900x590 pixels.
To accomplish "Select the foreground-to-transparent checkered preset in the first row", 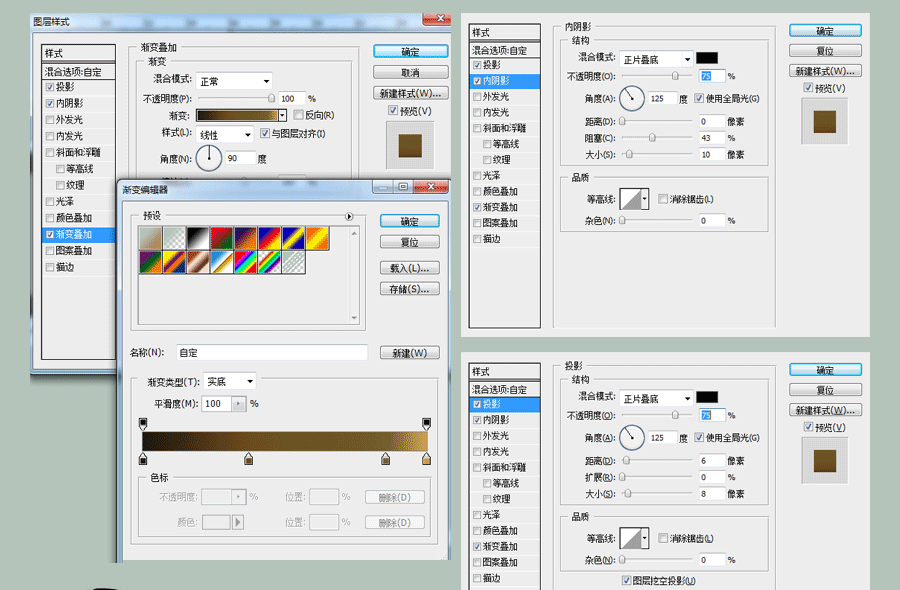I will 174,238.
